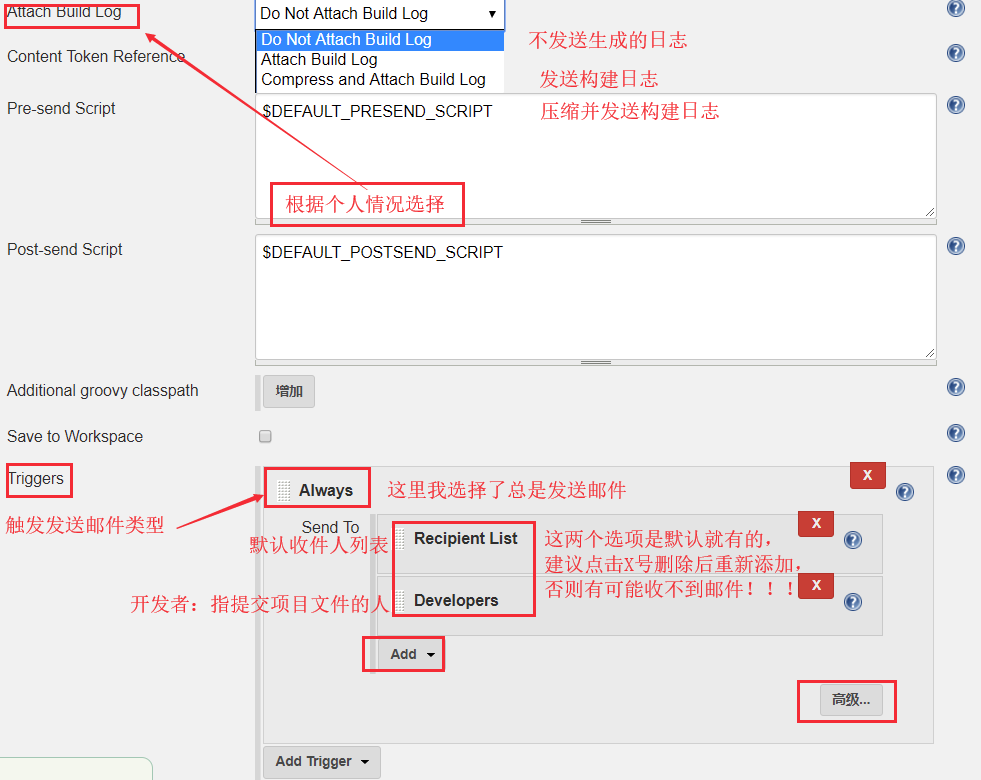The height and width of the screenshot is (780, 981).
Task: Click the 增加 classpath button
Action: [x=288, y=392]
